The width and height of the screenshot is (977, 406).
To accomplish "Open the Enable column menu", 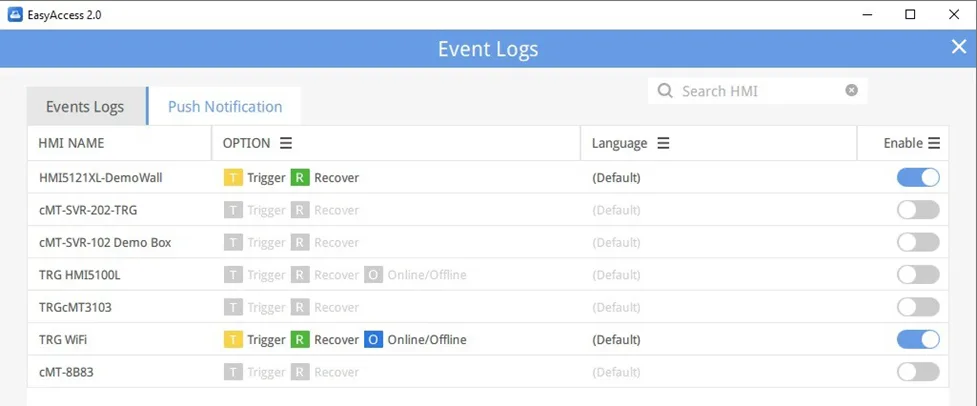I will tap(933, 143).
